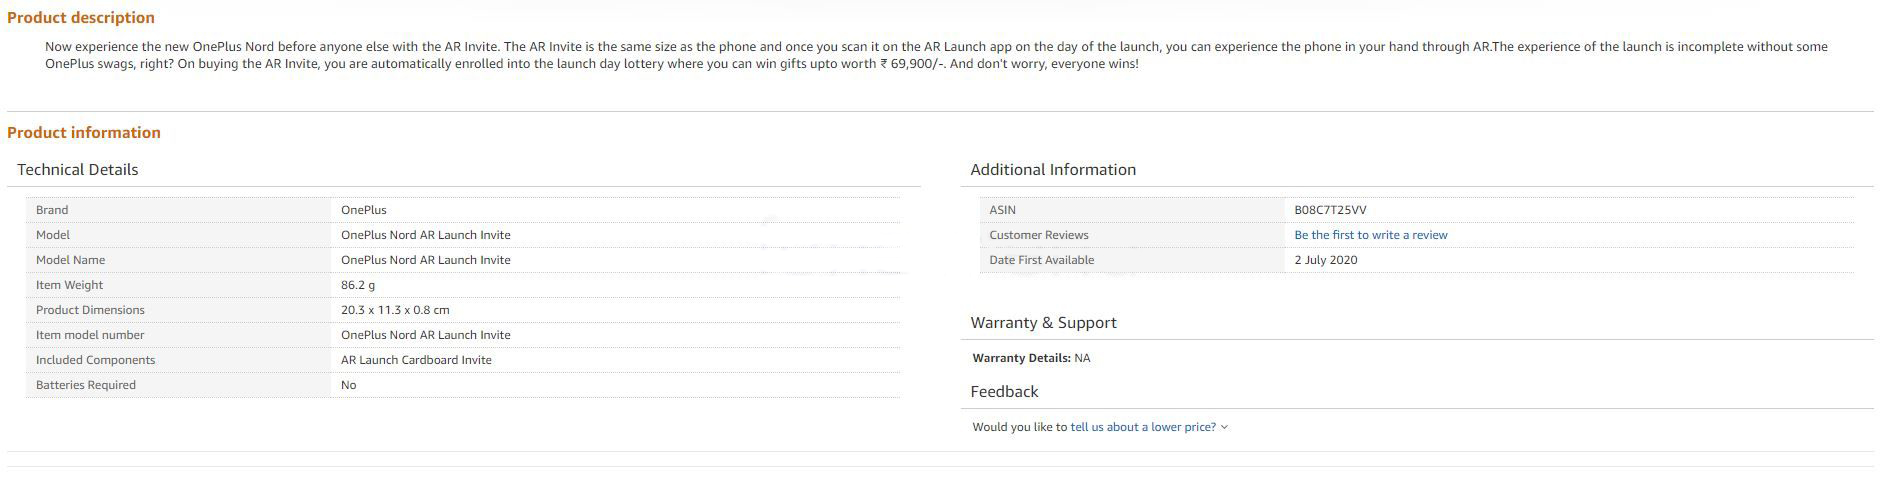Select the 'OnePlus' brand value
1883x485 pixels.
click(x=363, y=210)
